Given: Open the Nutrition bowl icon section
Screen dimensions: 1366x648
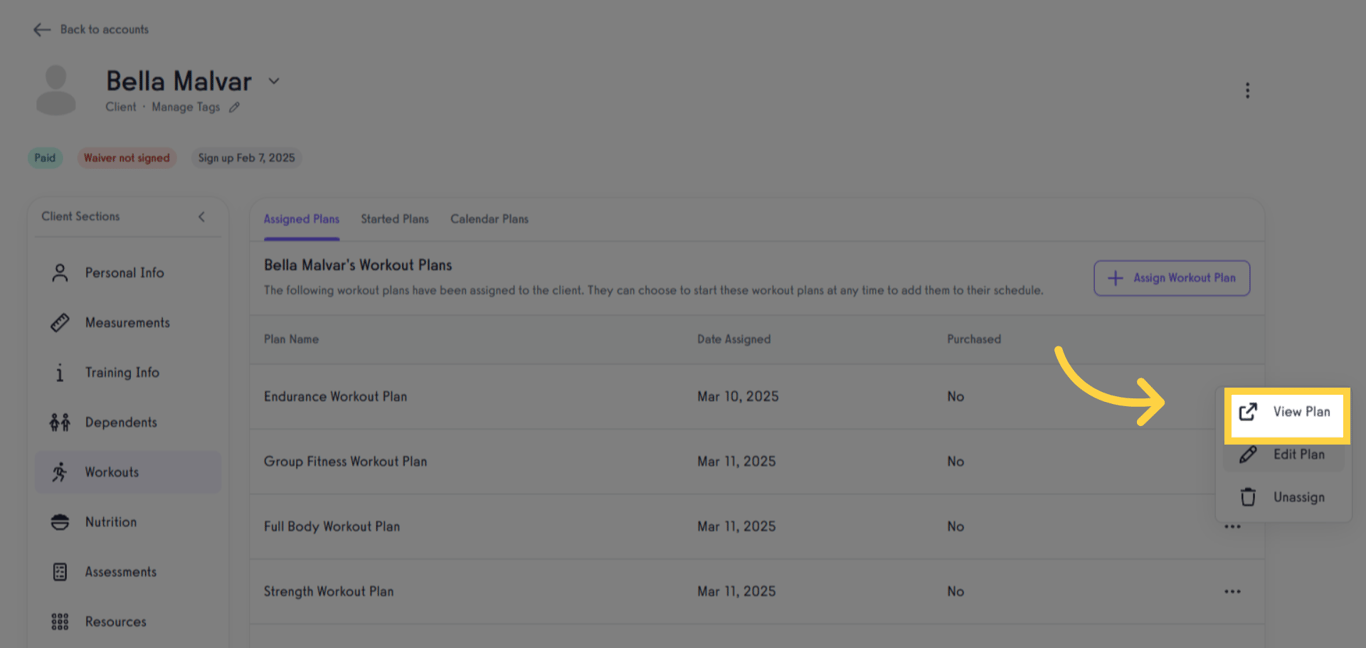Looking at the screenshot, I should 60,522.
